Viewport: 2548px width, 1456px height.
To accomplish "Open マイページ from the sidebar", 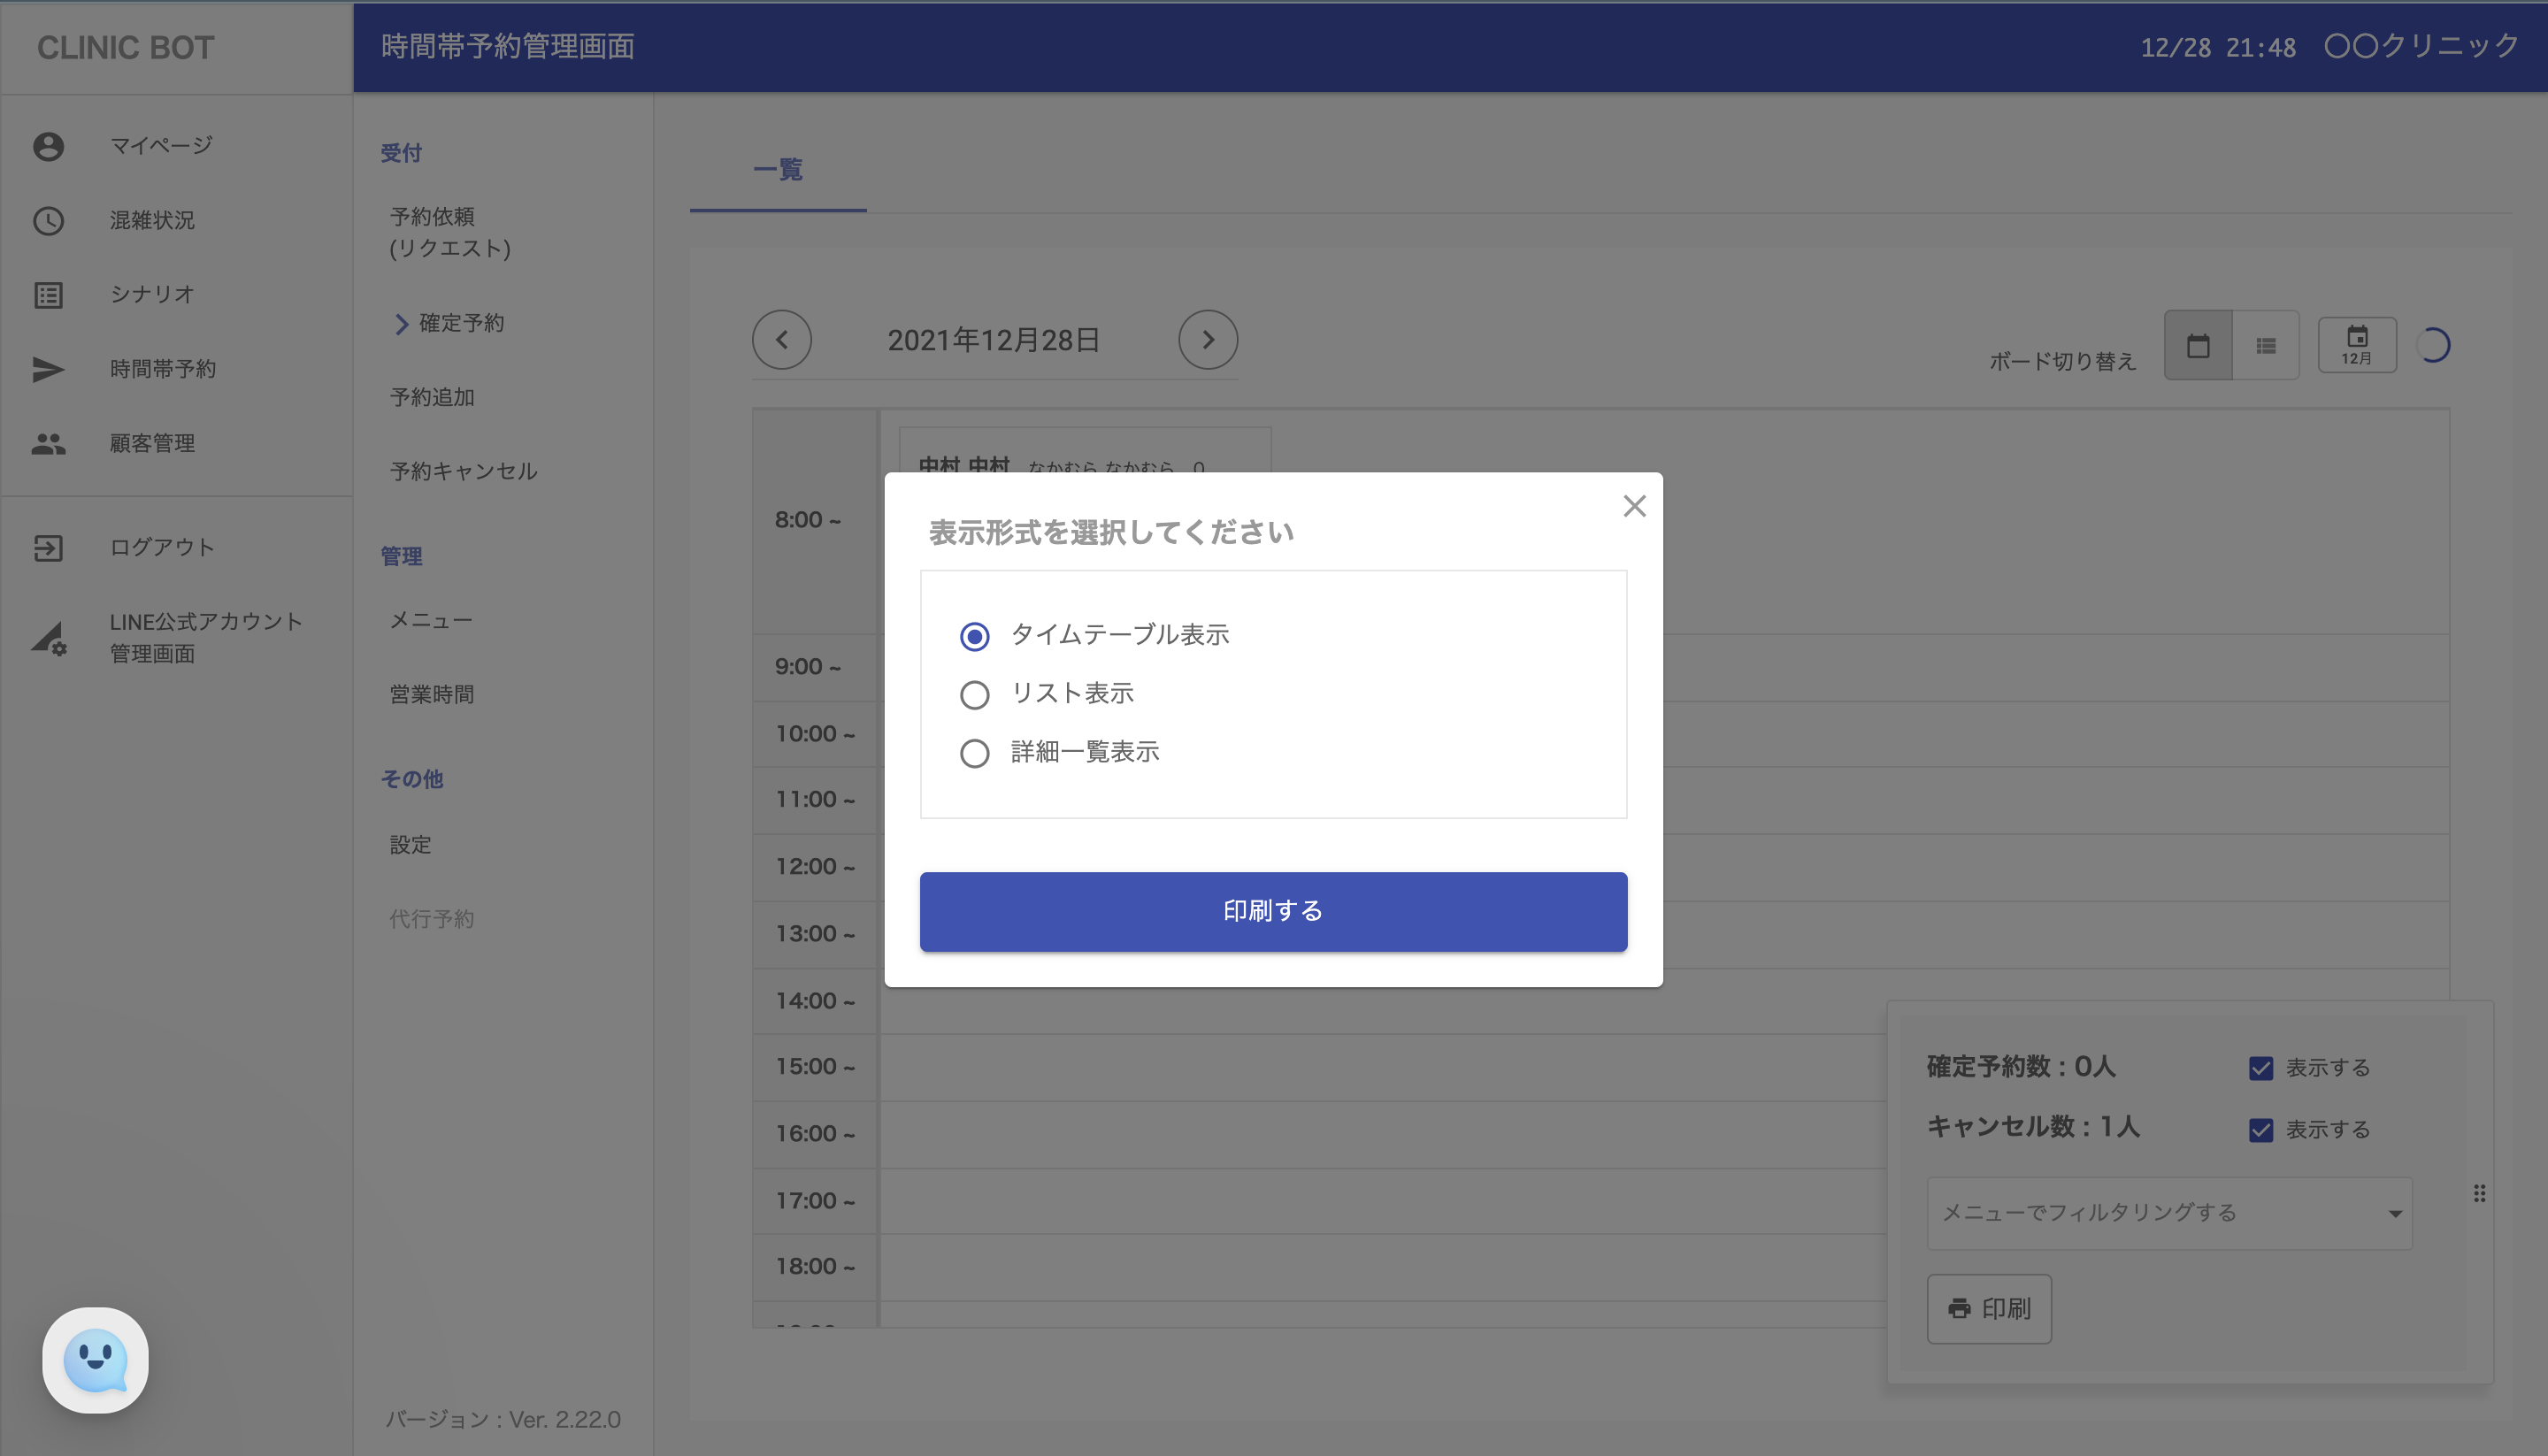I will [x=160, y=146].
